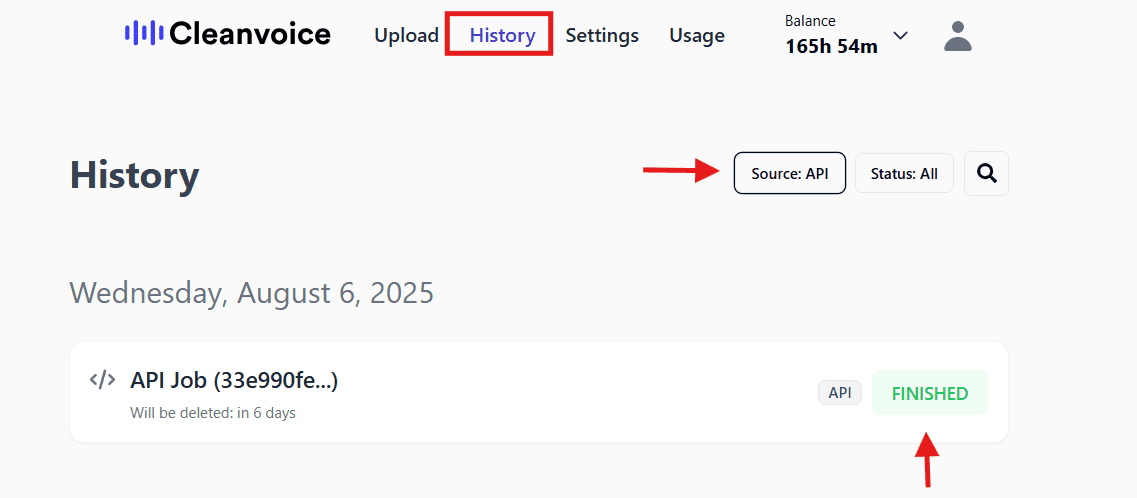Viewport: 1137px width, 498px height.
Task: Click the code brackets icon on API Job
Action: 102,380
